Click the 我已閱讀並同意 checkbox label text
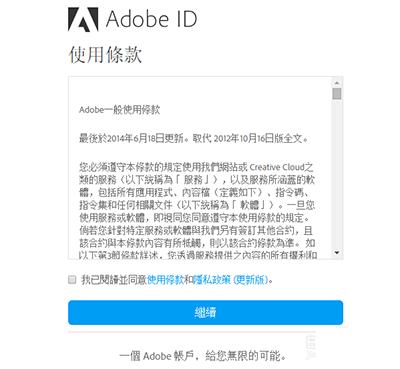The image size is (400, 369). pos(114,280)
